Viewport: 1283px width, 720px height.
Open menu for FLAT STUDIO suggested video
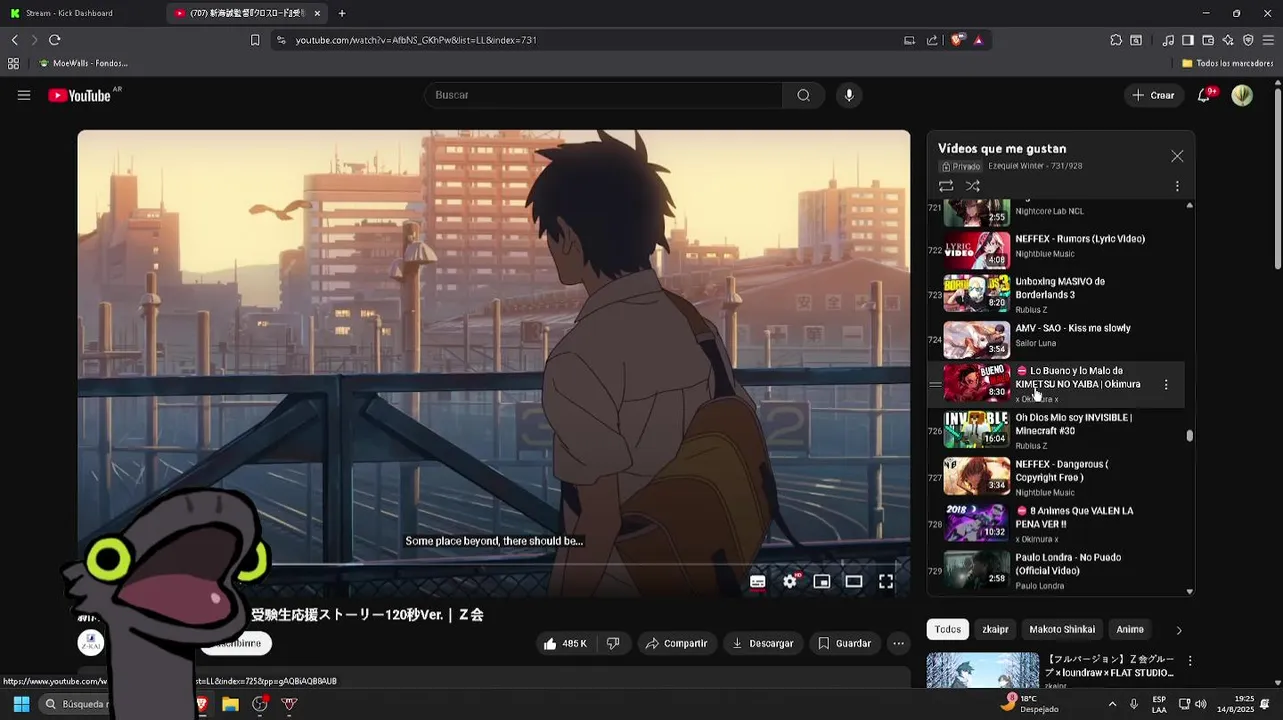[x=1190, y=661]
